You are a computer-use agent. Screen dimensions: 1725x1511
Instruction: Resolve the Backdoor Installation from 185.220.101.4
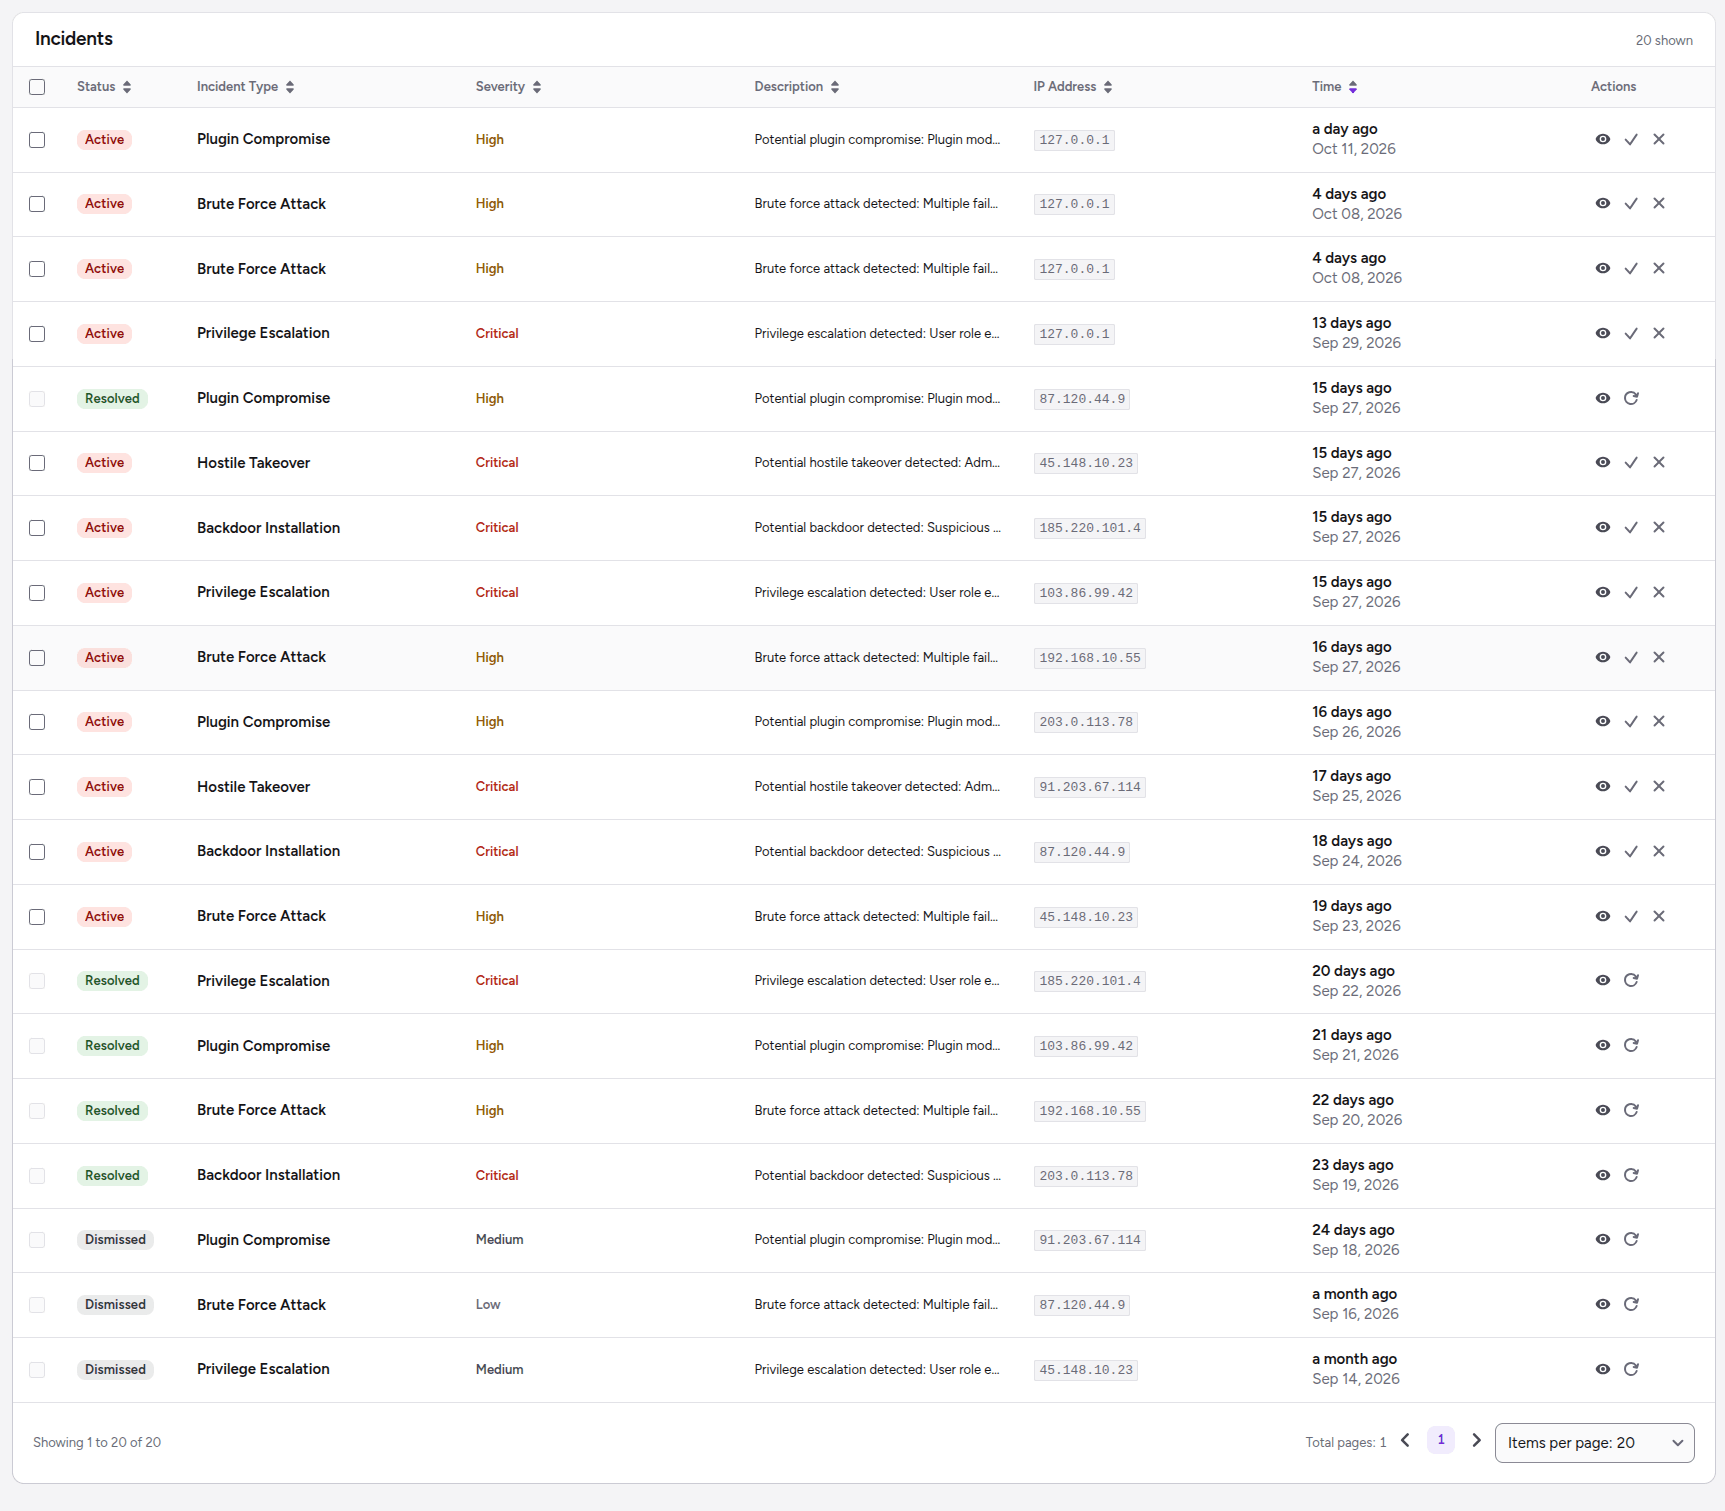[x=1631, y=527]
